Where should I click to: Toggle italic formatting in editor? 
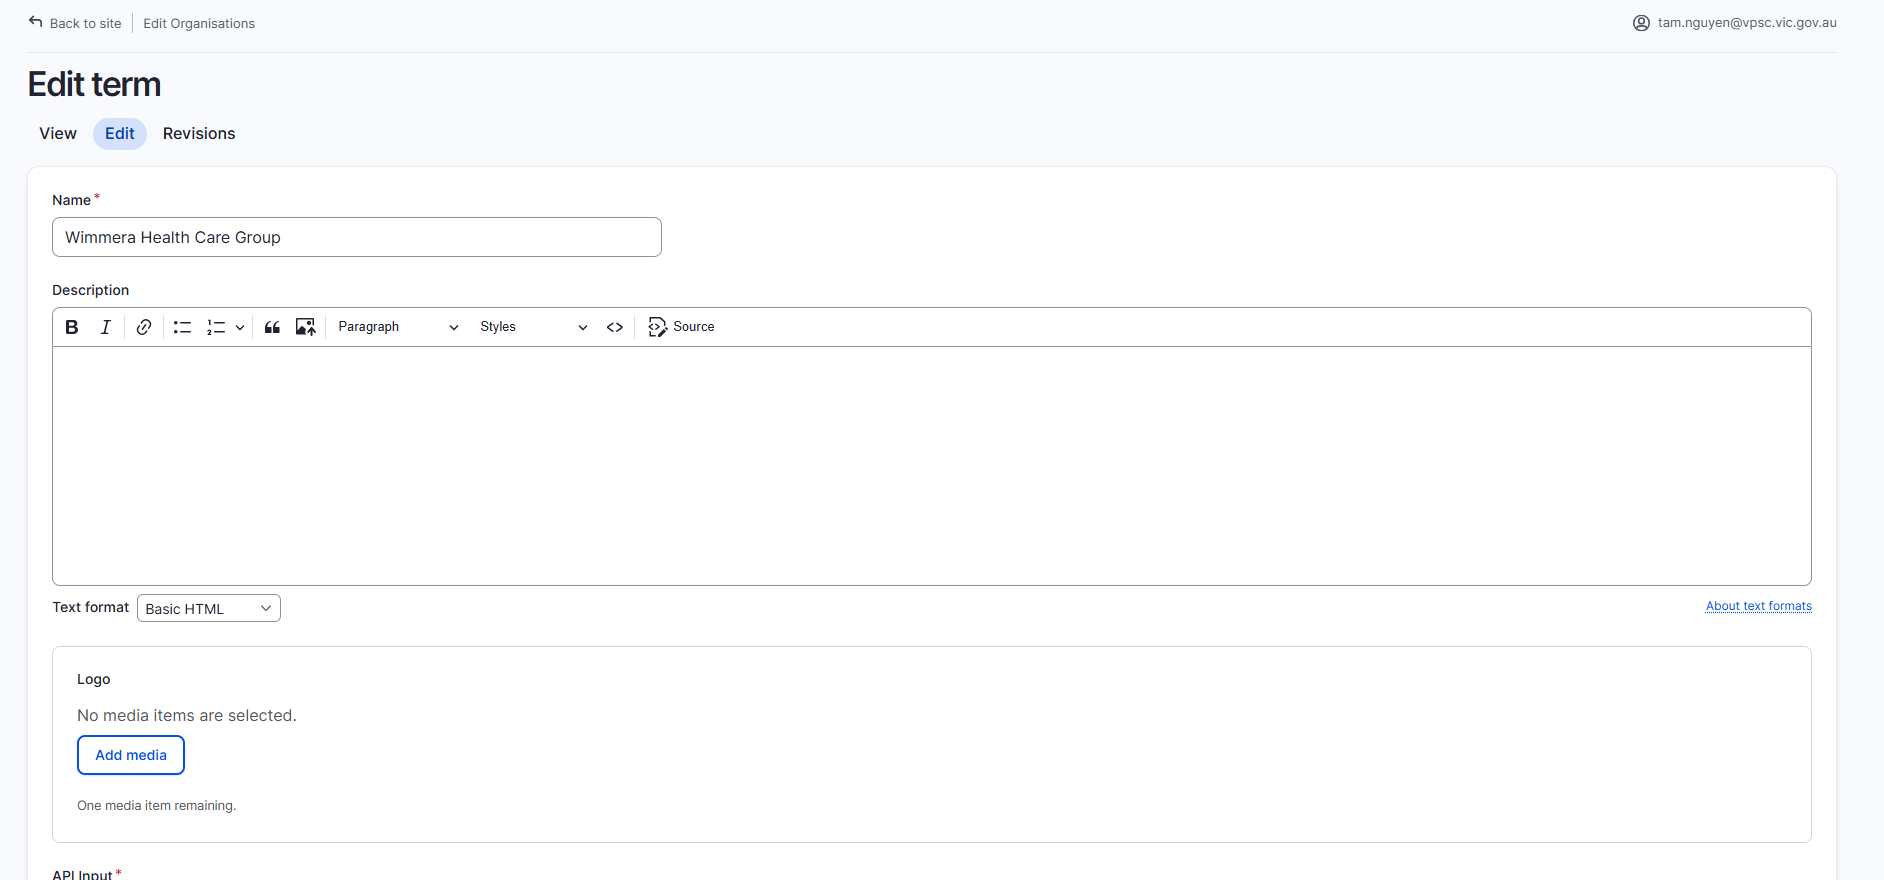(x=105, y=327)
